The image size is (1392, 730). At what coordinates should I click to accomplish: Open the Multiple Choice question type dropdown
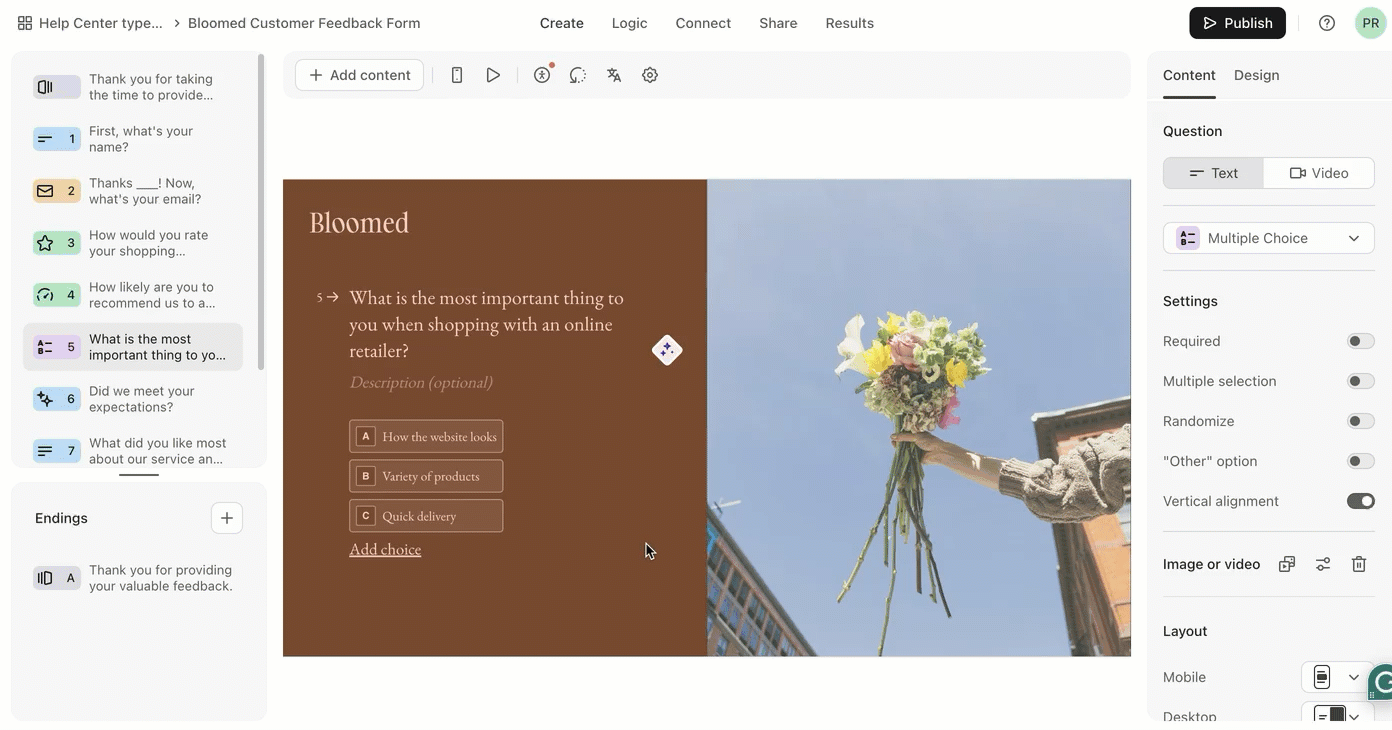click(x=1268, y=238)
